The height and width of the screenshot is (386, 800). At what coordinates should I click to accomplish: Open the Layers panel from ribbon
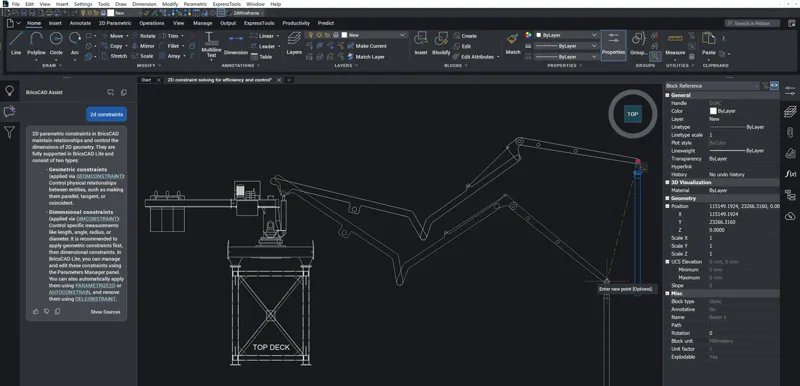[294, 43]
